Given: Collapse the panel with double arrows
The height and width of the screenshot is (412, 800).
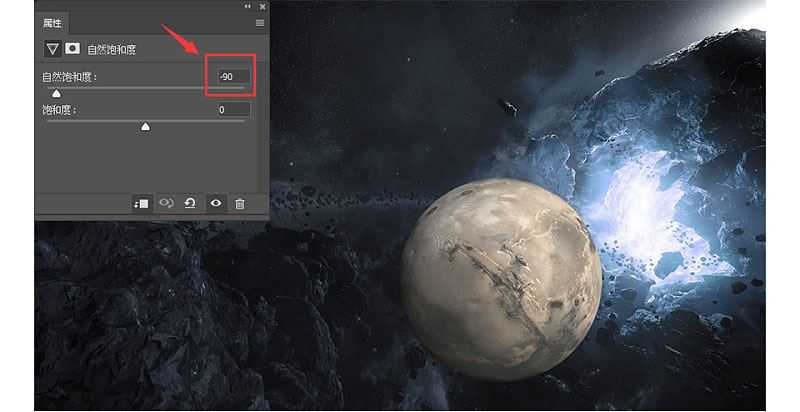Looking at the screenshot, I should (x=248, y=6).
